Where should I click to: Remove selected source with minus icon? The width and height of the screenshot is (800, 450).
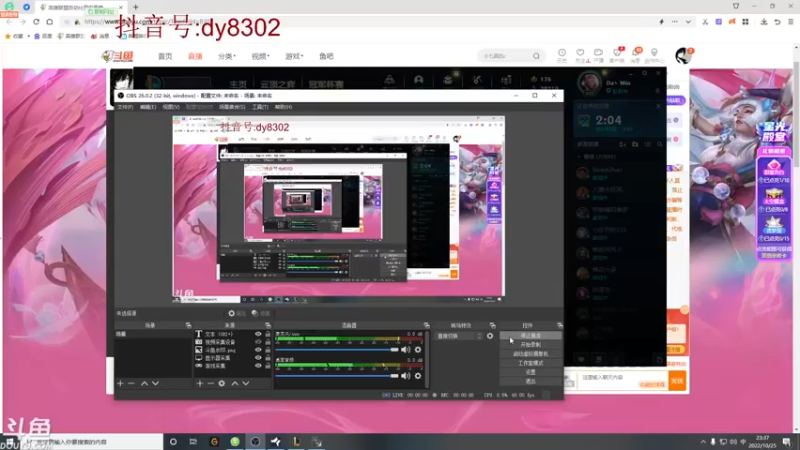pyautogui.click(x=211, y=383)
